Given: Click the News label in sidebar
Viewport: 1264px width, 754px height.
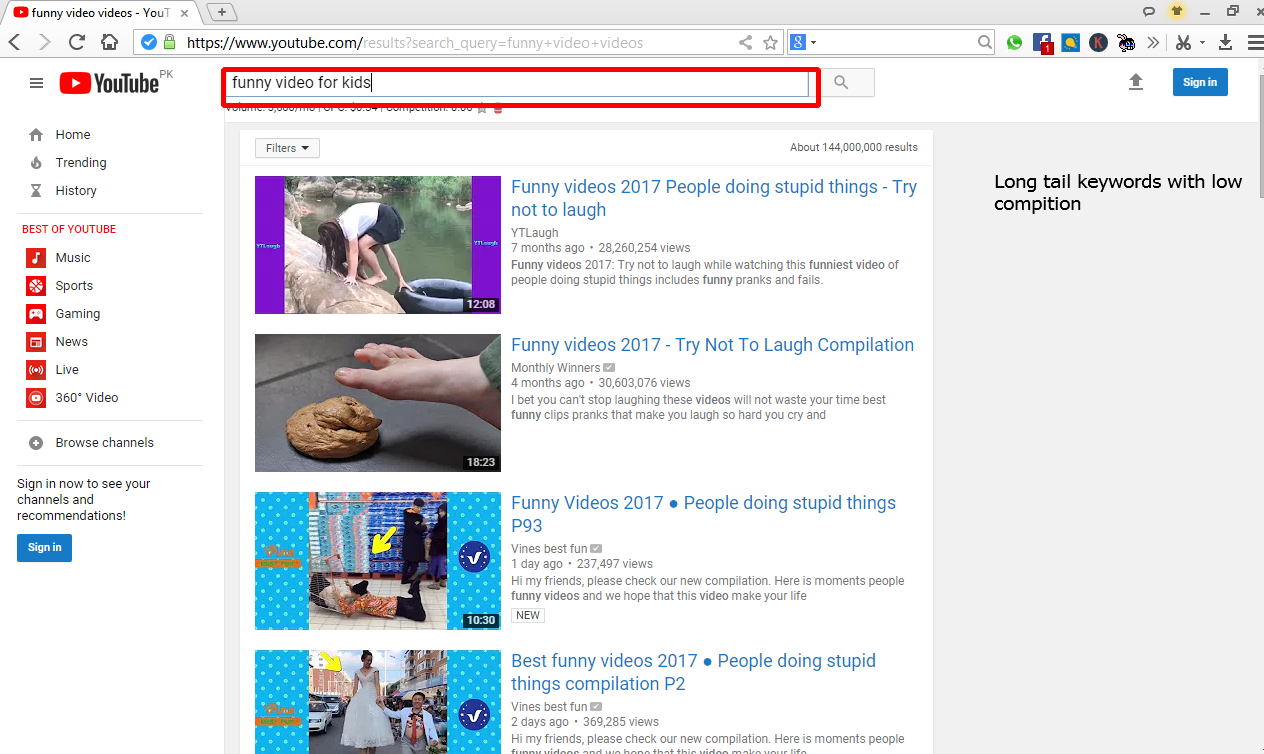Looking at the screenshot, I should click(72, 342).
